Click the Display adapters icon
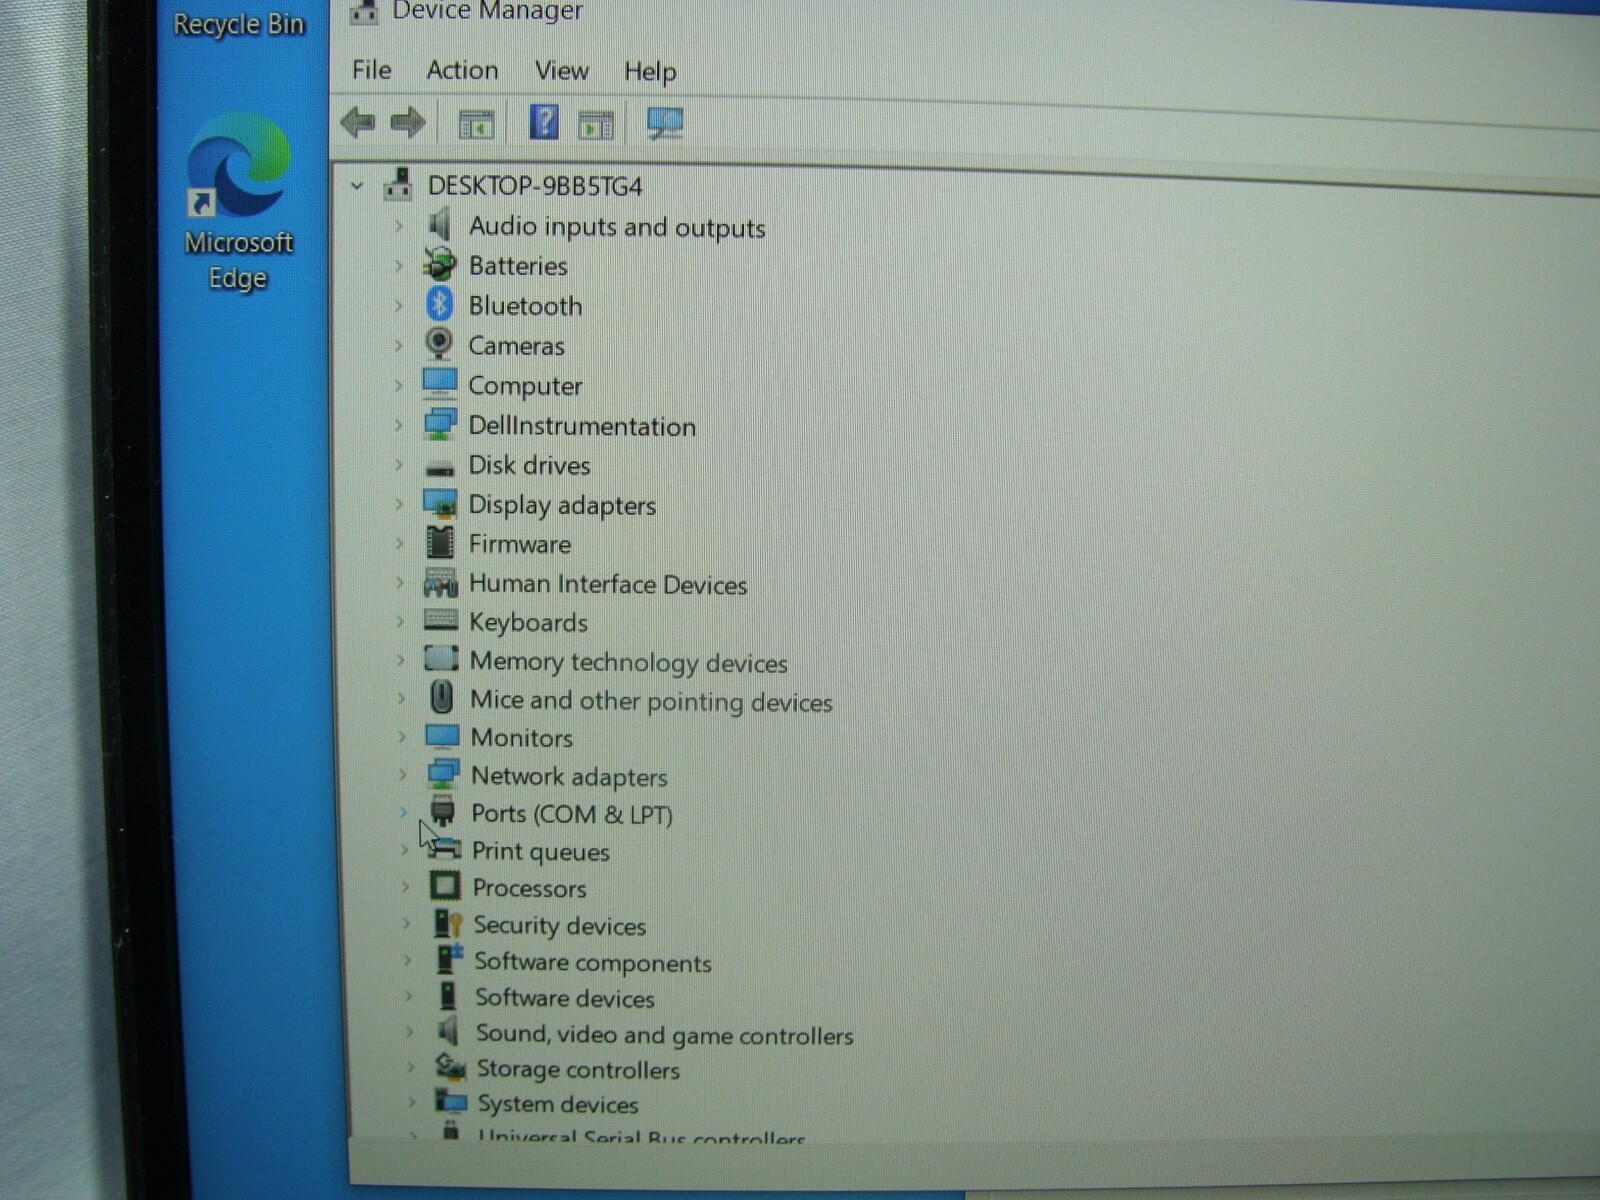Image resolution: width=1600 pixels, height=1200 pixels. click(440, 503)
